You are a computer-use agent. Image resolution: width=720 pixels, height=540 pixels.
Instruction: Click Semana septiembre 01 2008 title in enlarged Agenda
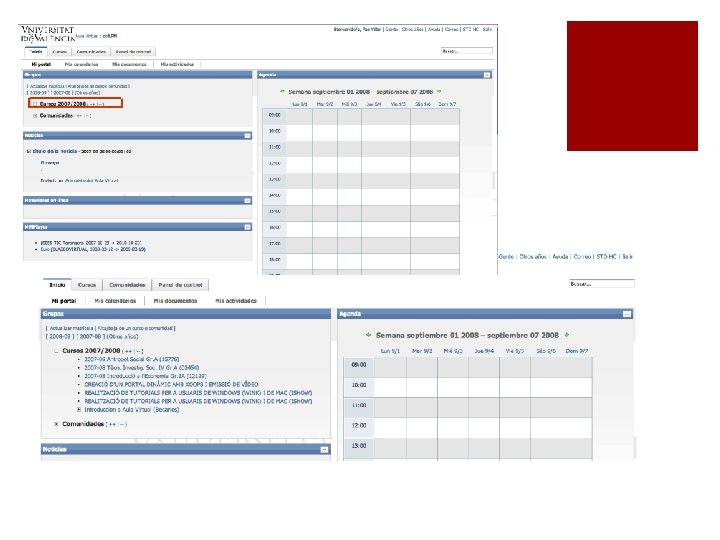coord(467,335)
